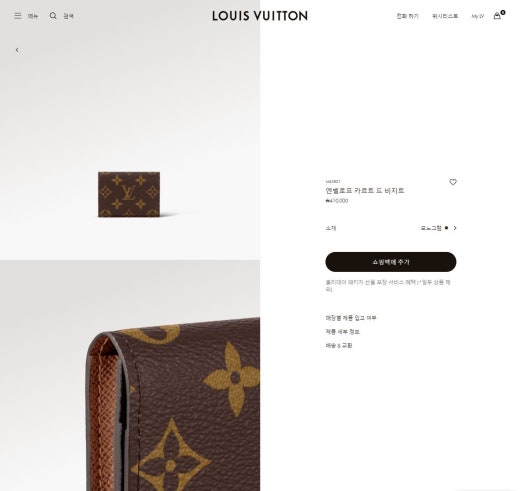The image size is (520, 491).
Task: Open the My LV account link
Action: (478, 16)
